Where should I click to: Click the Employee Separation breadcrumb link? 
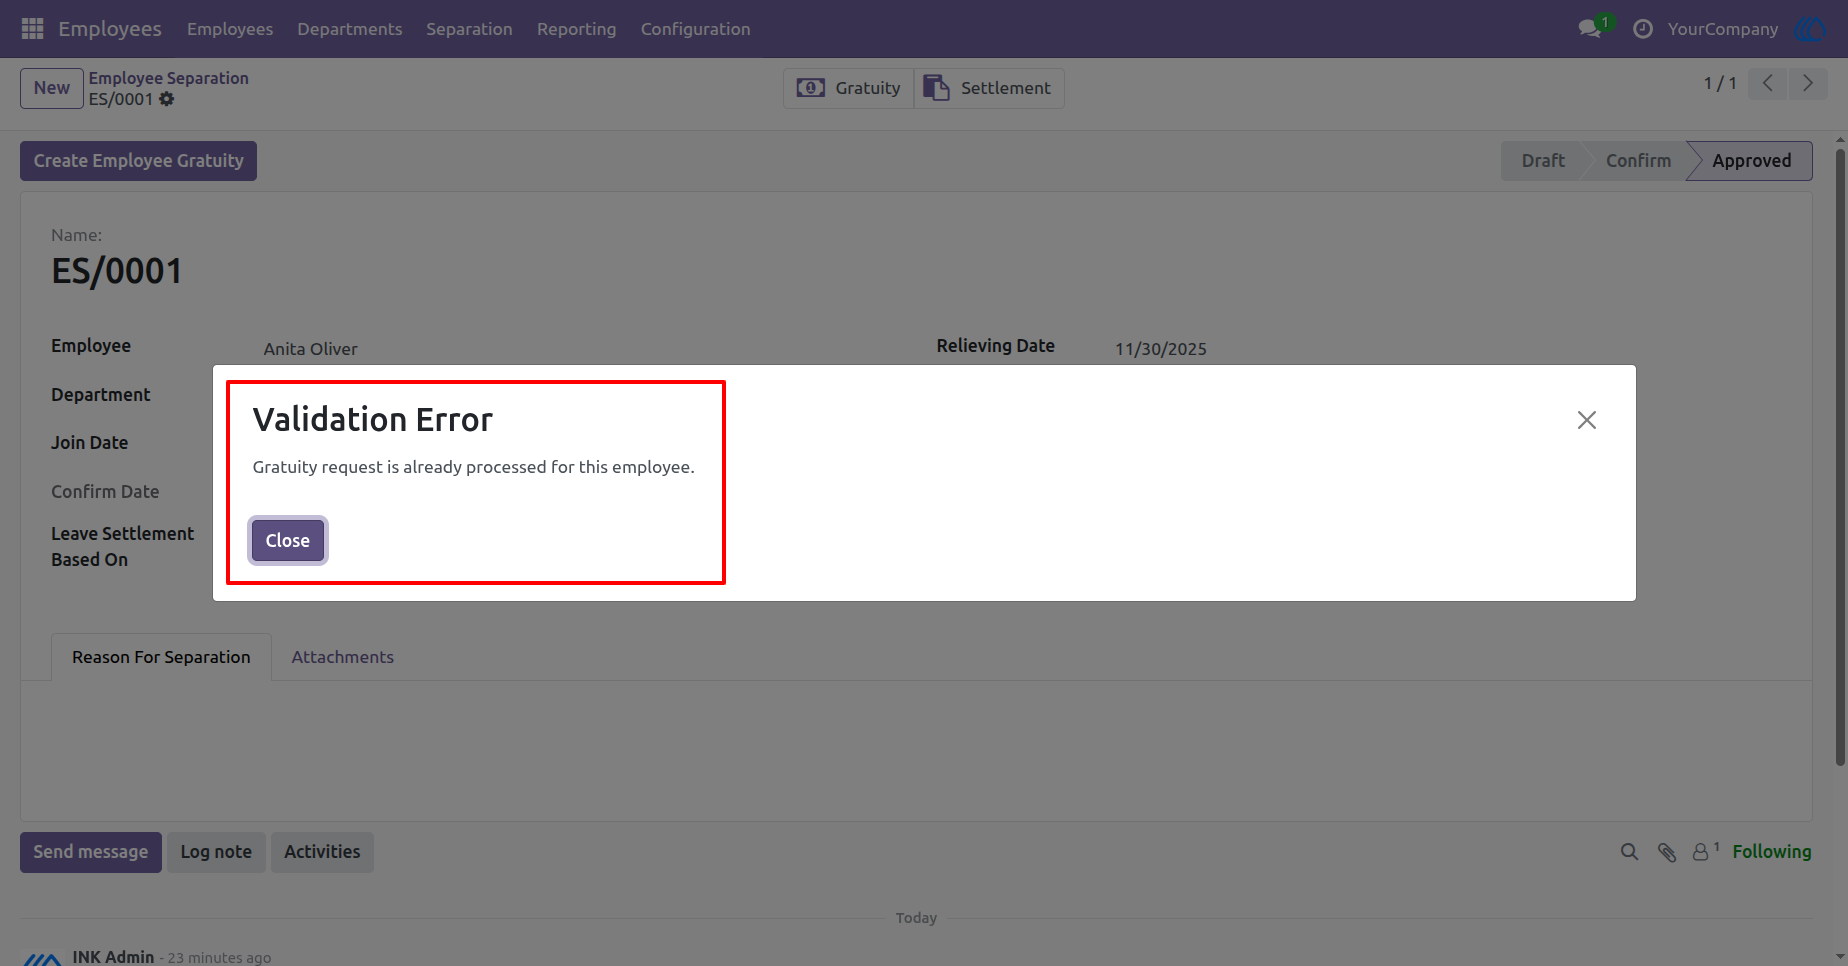[169, 78]
